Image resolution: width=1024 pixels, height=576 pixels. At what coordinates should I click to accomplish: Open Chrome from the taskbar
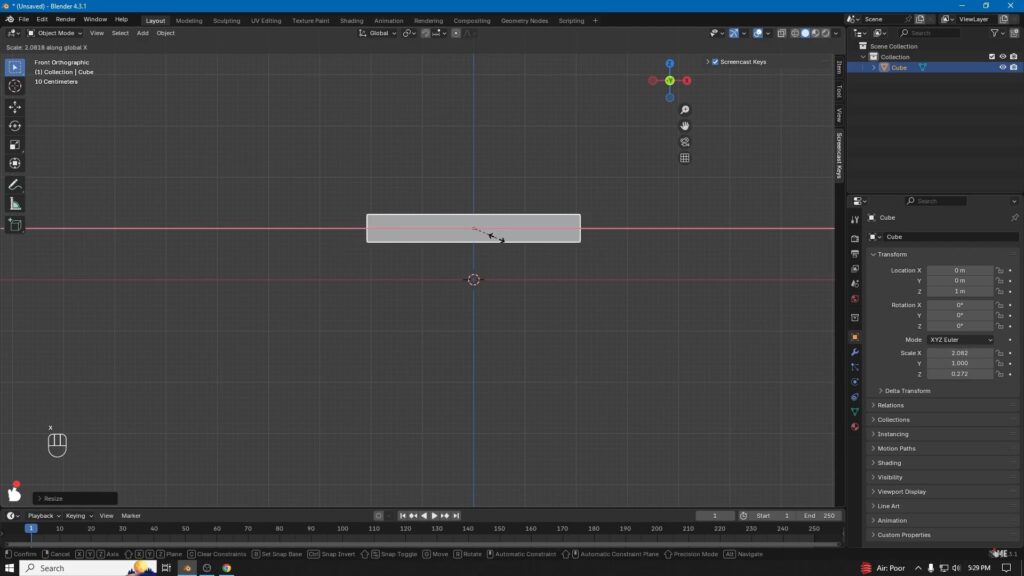227,568
